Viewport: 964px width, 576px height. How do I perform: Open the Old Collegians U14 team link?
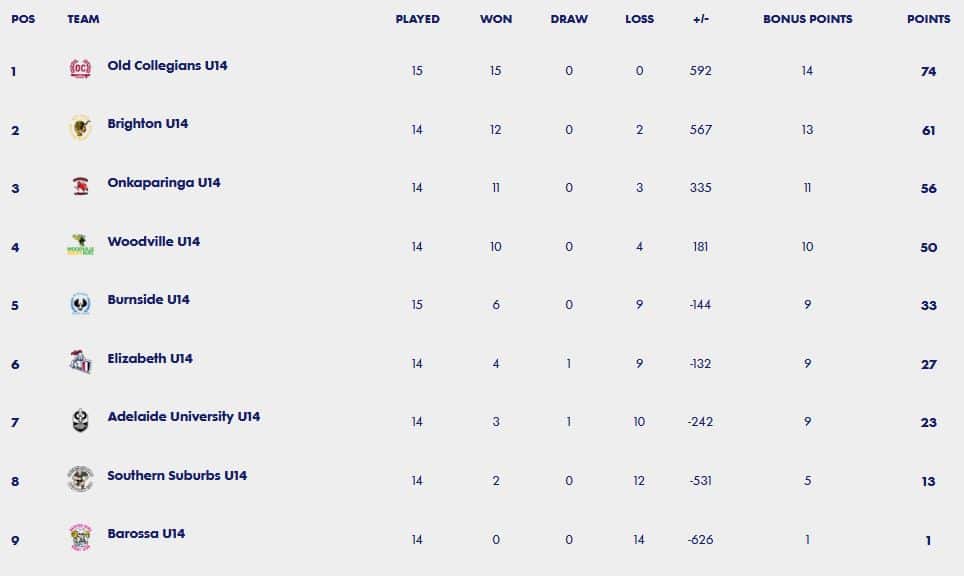[x=167, y=65]
